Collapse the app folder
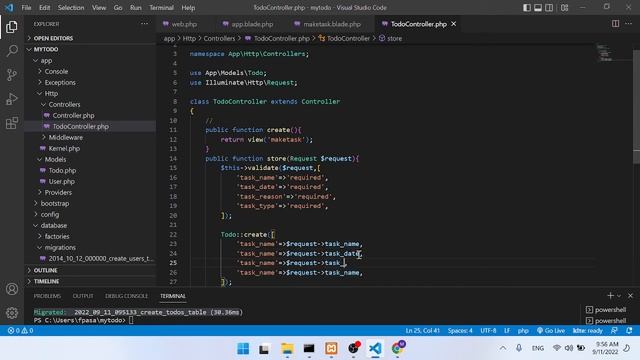Viewport: 640px width, 360px height. [90, 60]
